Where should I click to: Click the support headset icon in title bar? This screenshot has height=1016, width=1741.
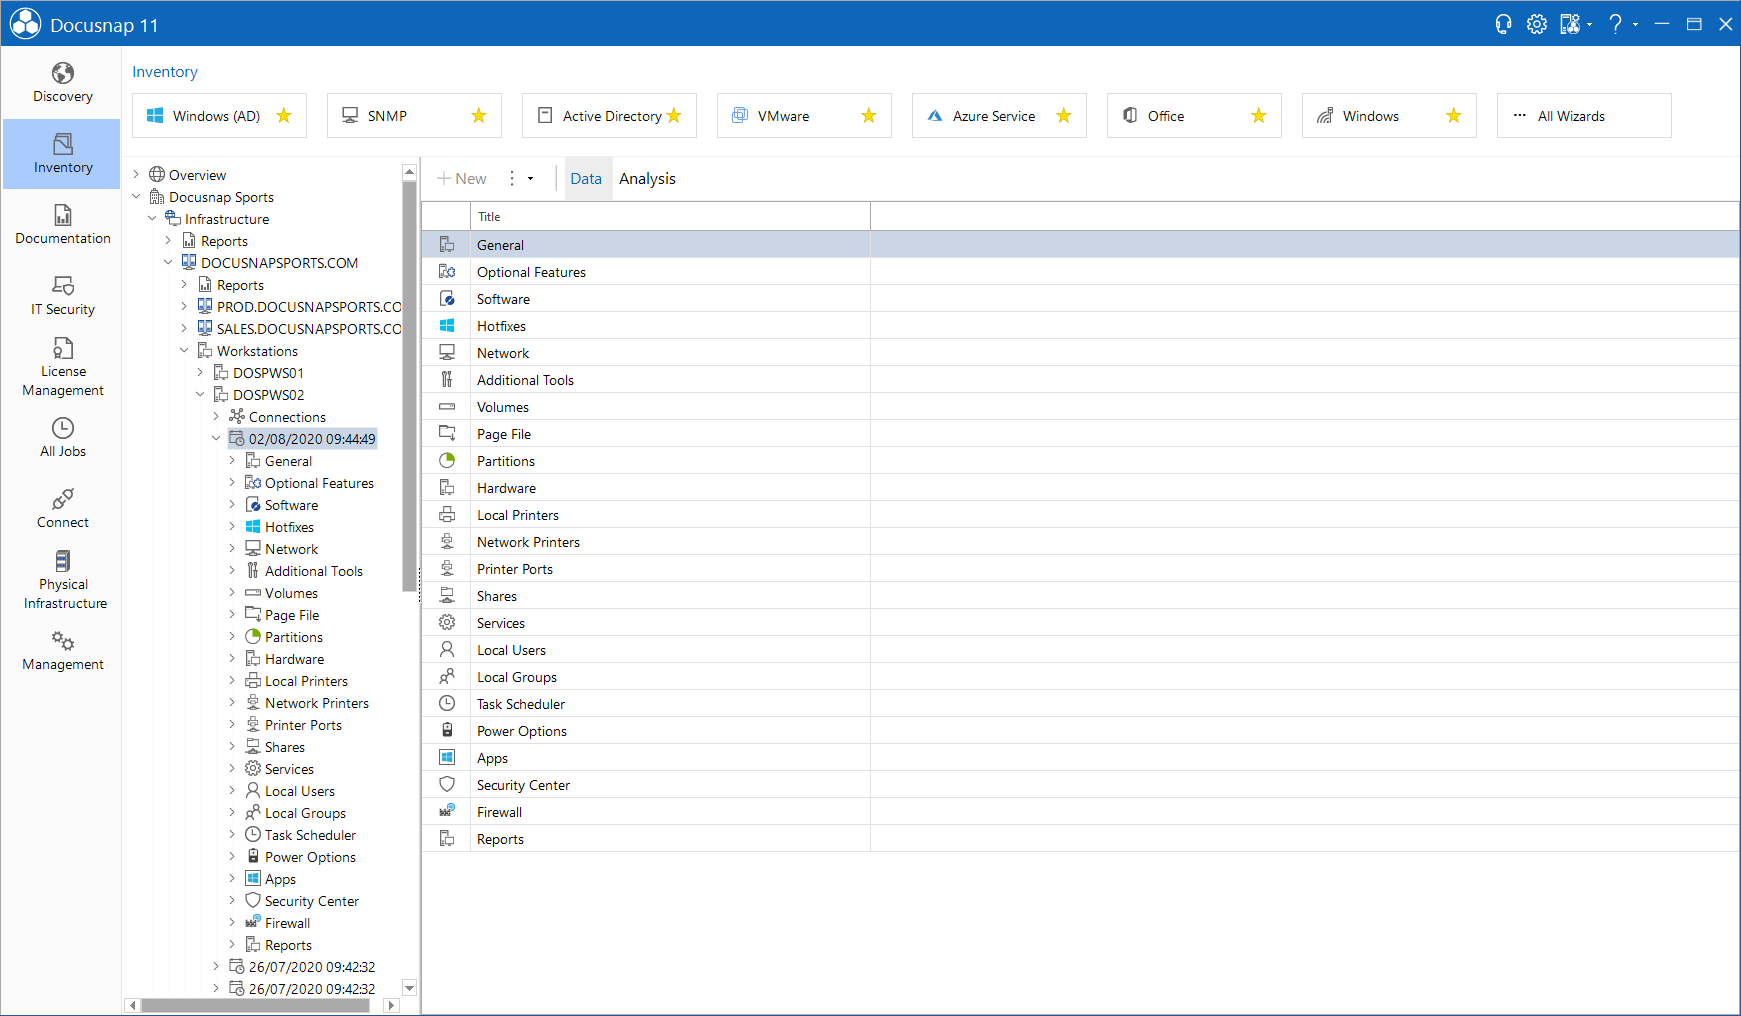(1503, 24)
